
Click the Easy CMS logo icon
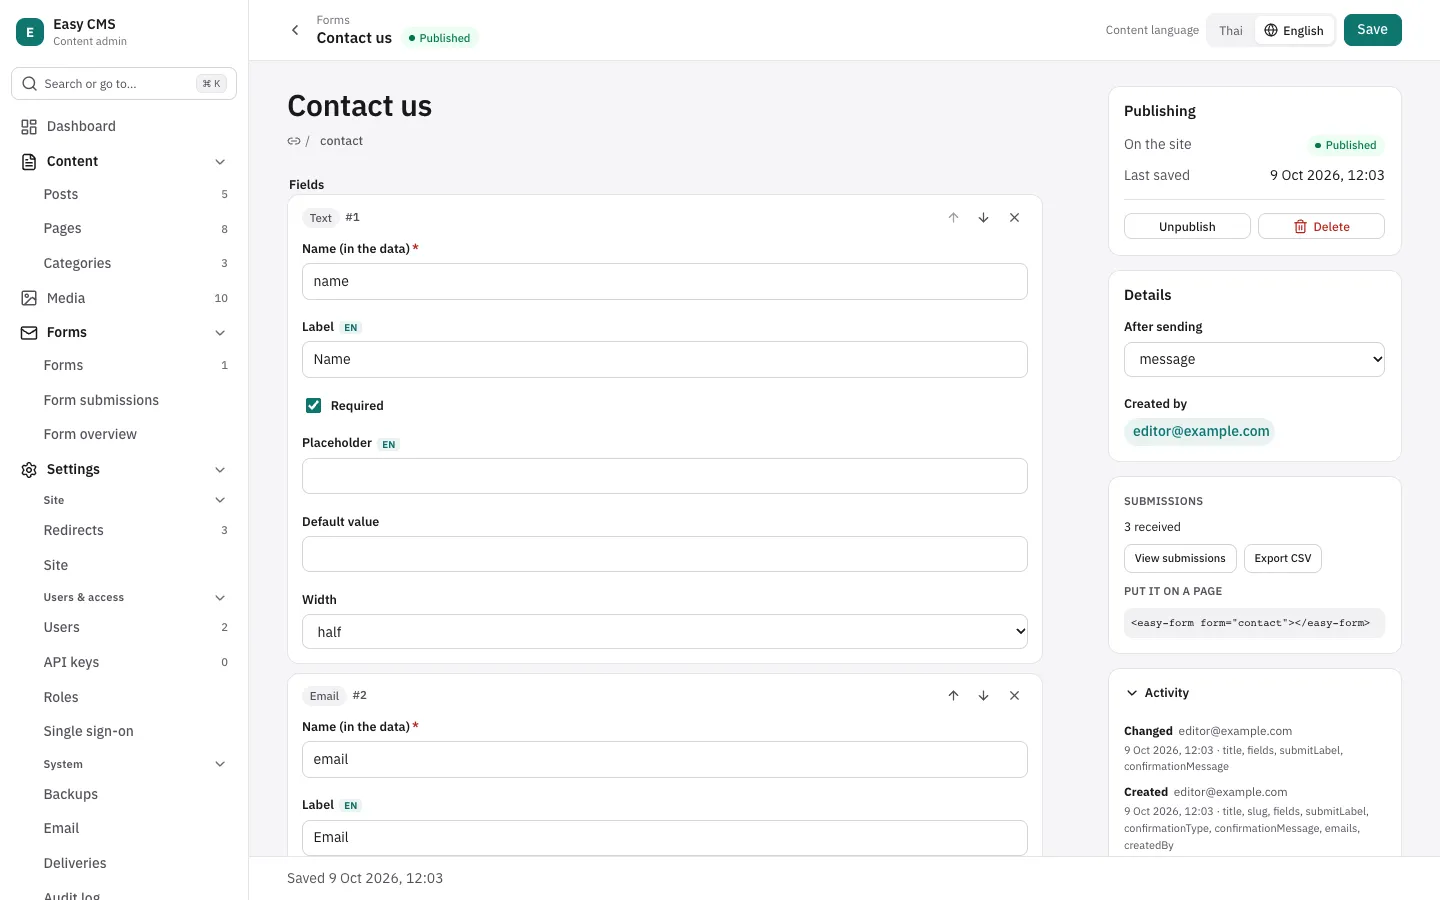pos(30,32)
